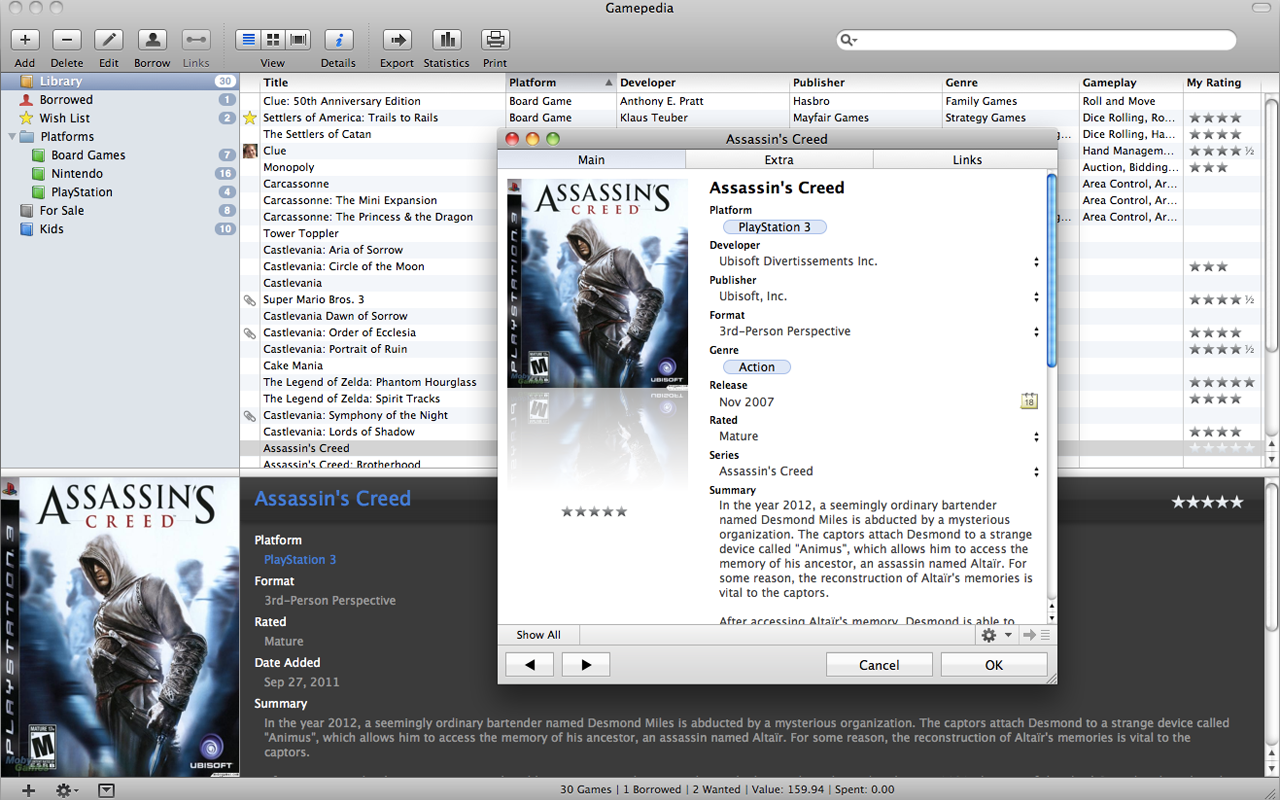Select the Nintendo platform list
Viewport: 1280px width, 800px height.
pyautogui.click(x=120, y=174)
